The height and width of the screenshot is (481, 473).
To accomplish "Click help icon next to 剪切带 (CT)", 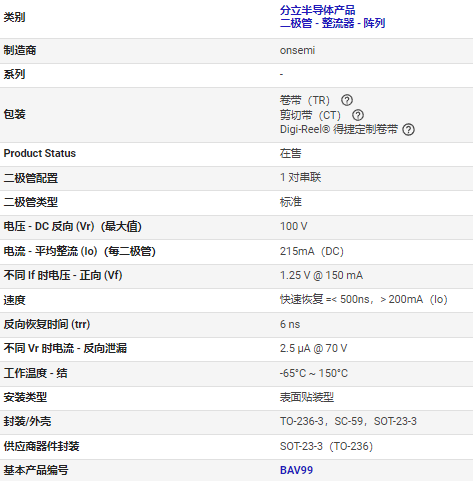I will (358, 115).
